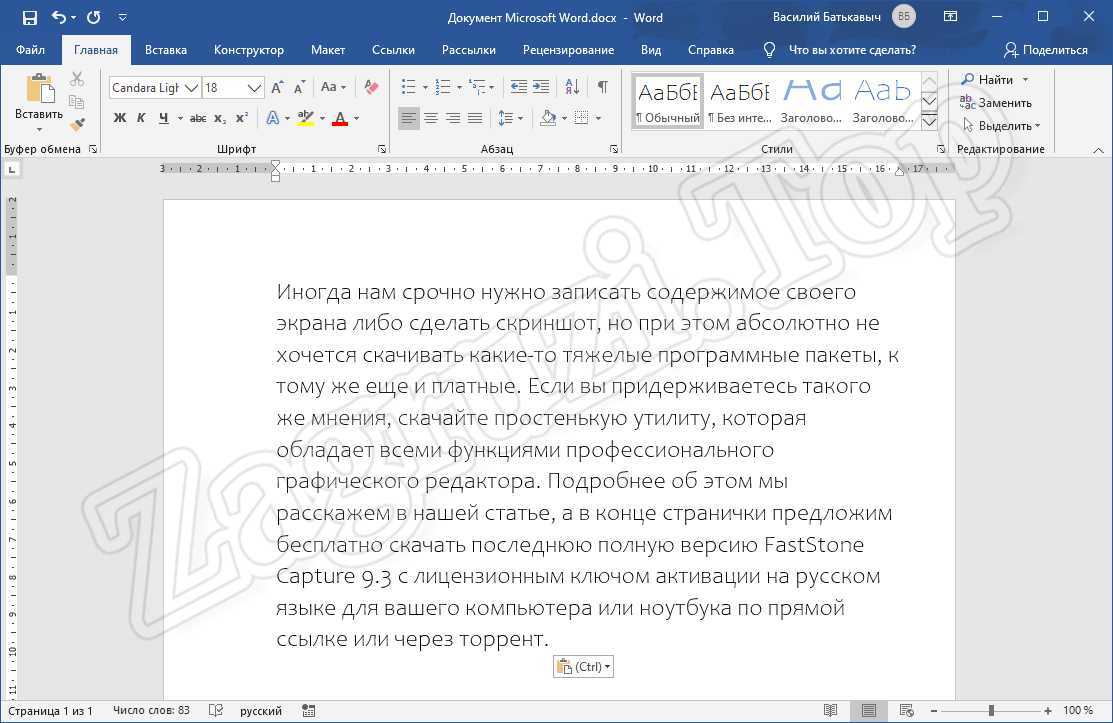The image size is (1113, 723).
Task: Click the Заменить button
Action: pos(995,103)
